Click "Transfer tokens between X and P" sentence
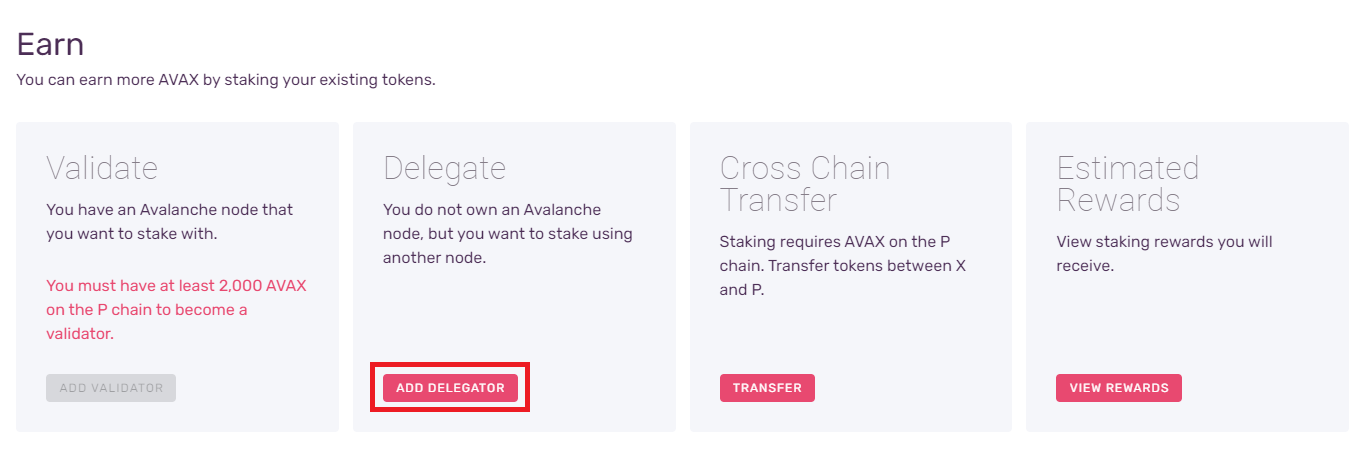This screenshot has height=458, width=1368. (x=870, y=266)
